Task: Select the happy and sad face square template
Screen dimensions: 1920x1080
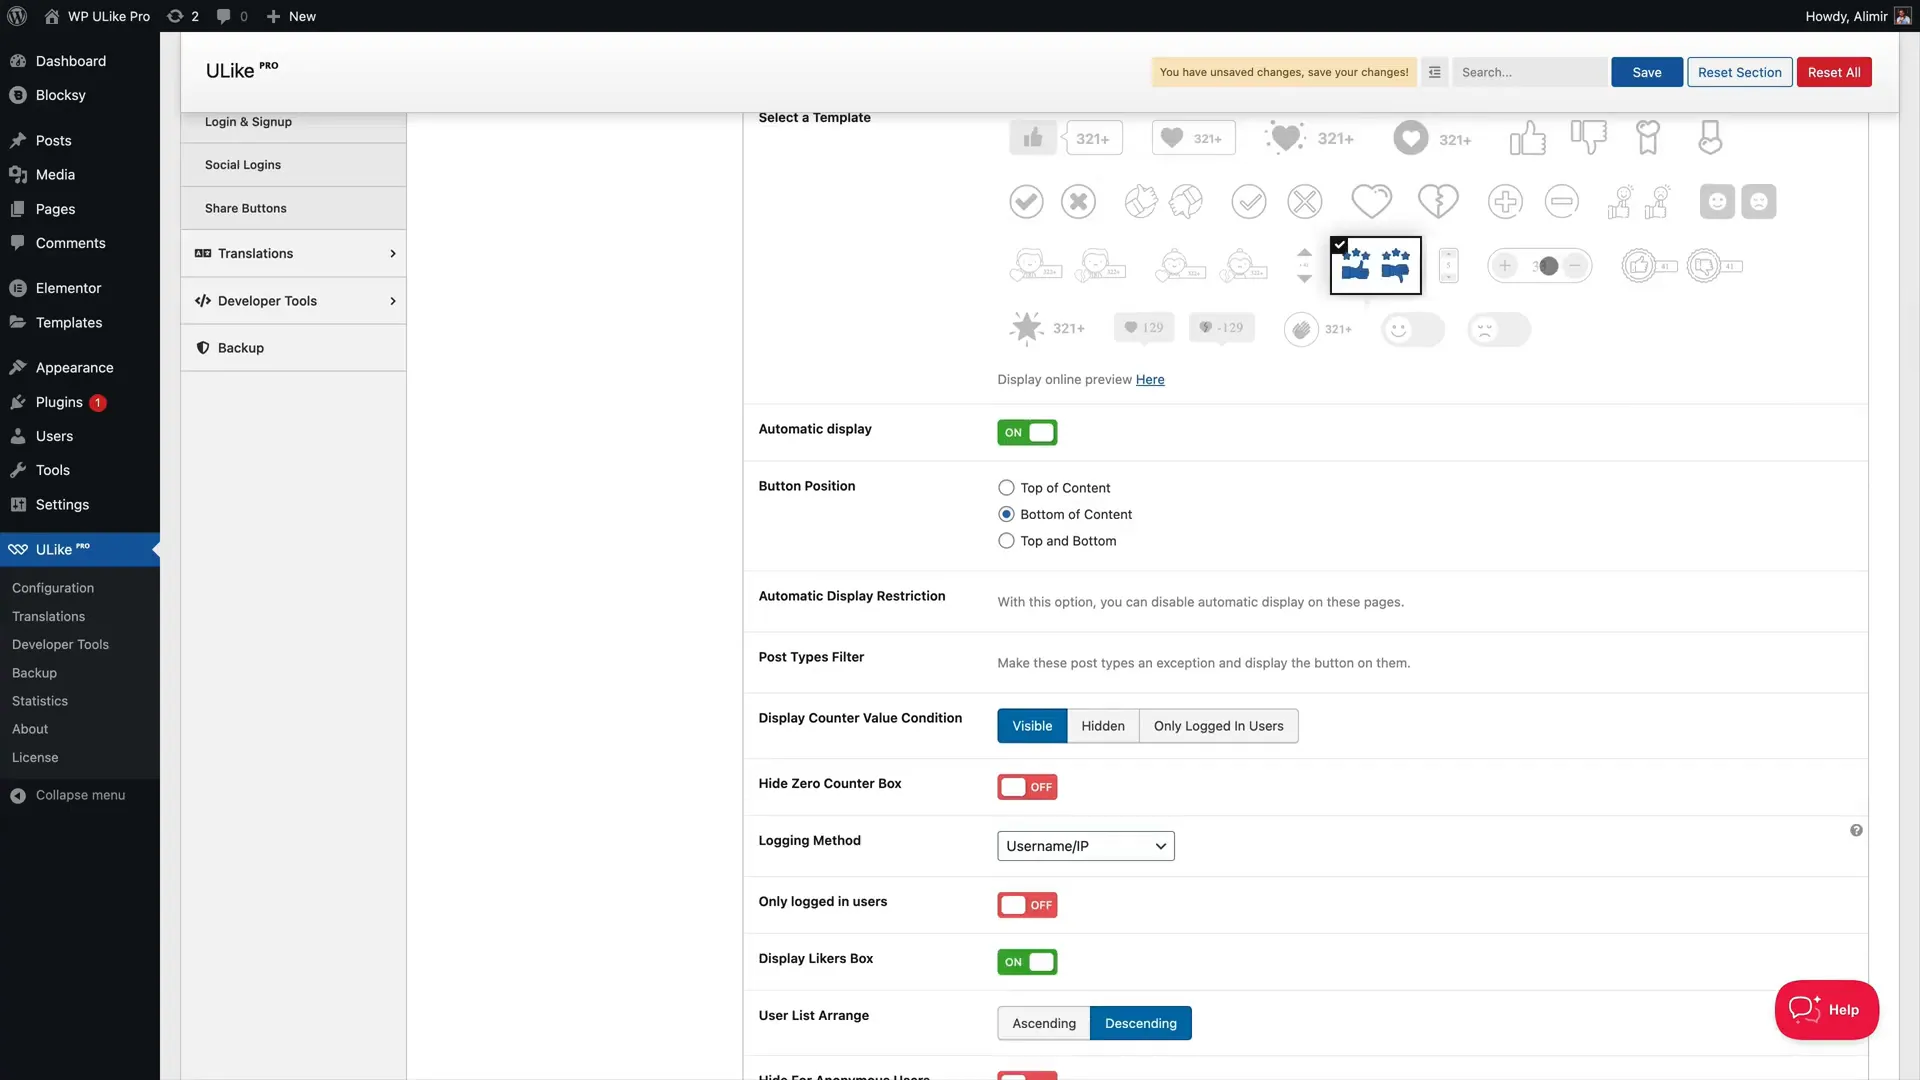Action: click(1738, 202)
